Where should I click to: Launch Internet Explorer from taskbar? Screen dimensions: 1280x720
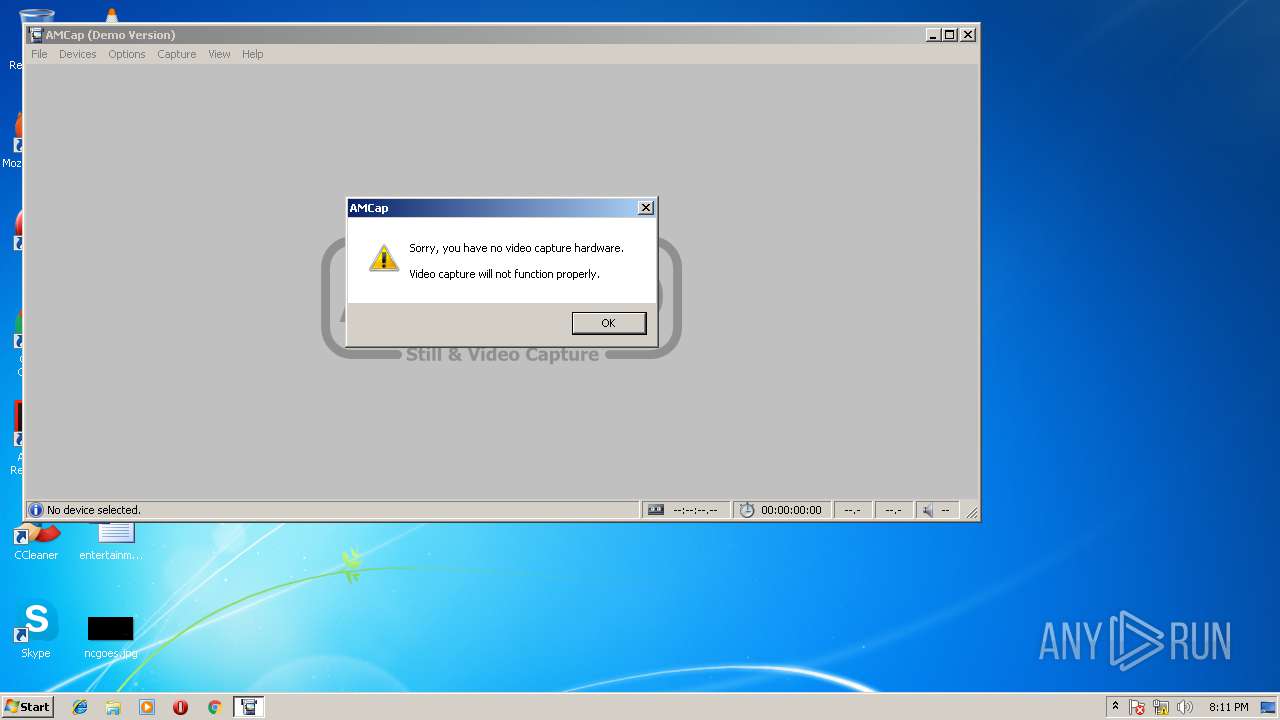[x=80, y=707]
